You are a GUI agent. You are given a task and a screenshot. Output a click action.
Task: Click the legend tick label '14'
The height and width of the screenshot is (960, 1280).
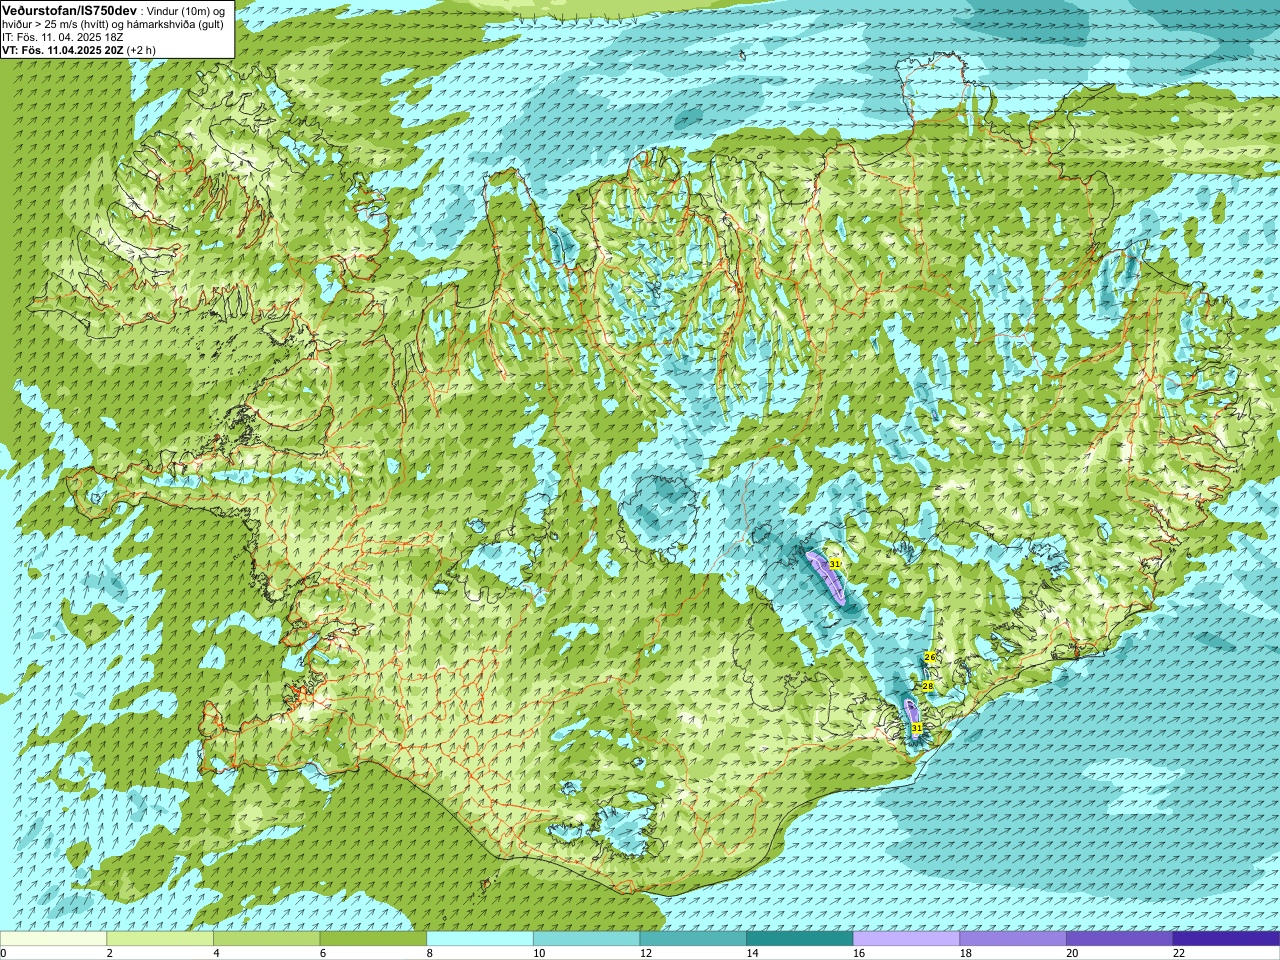753,953
